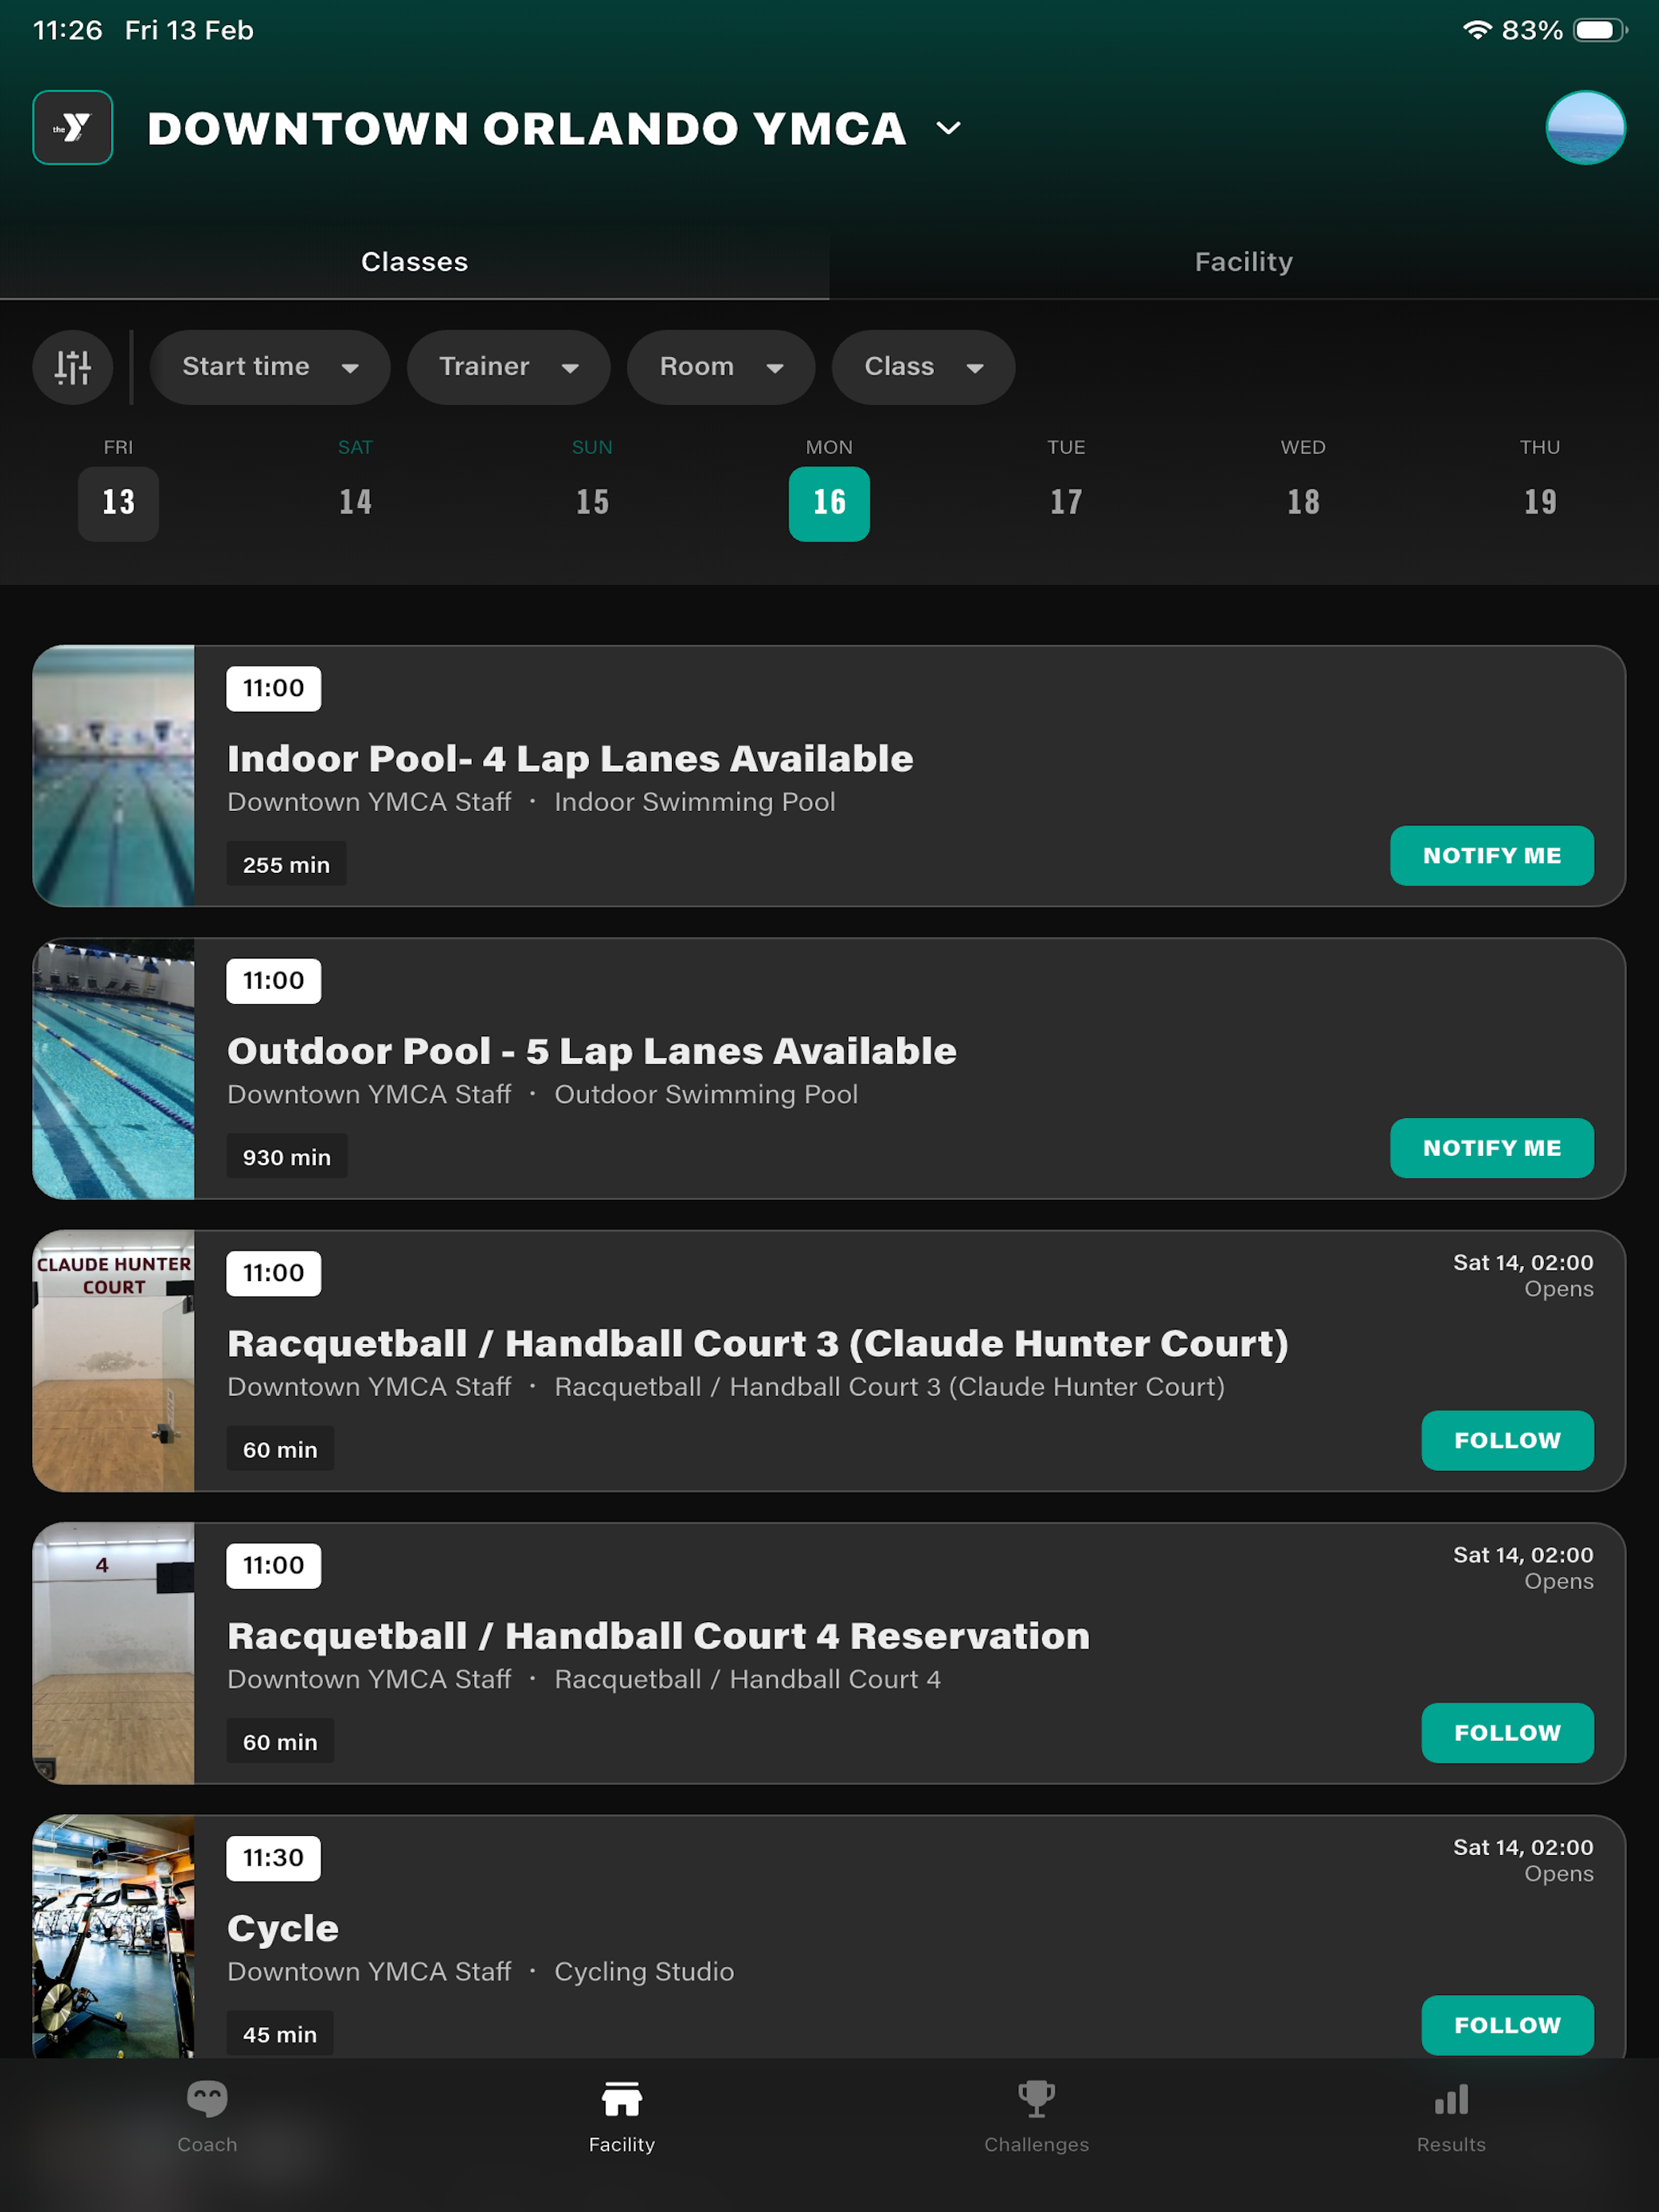Open Court 4 thumbnail image

pyautogui.click(x=114, y=1653)
